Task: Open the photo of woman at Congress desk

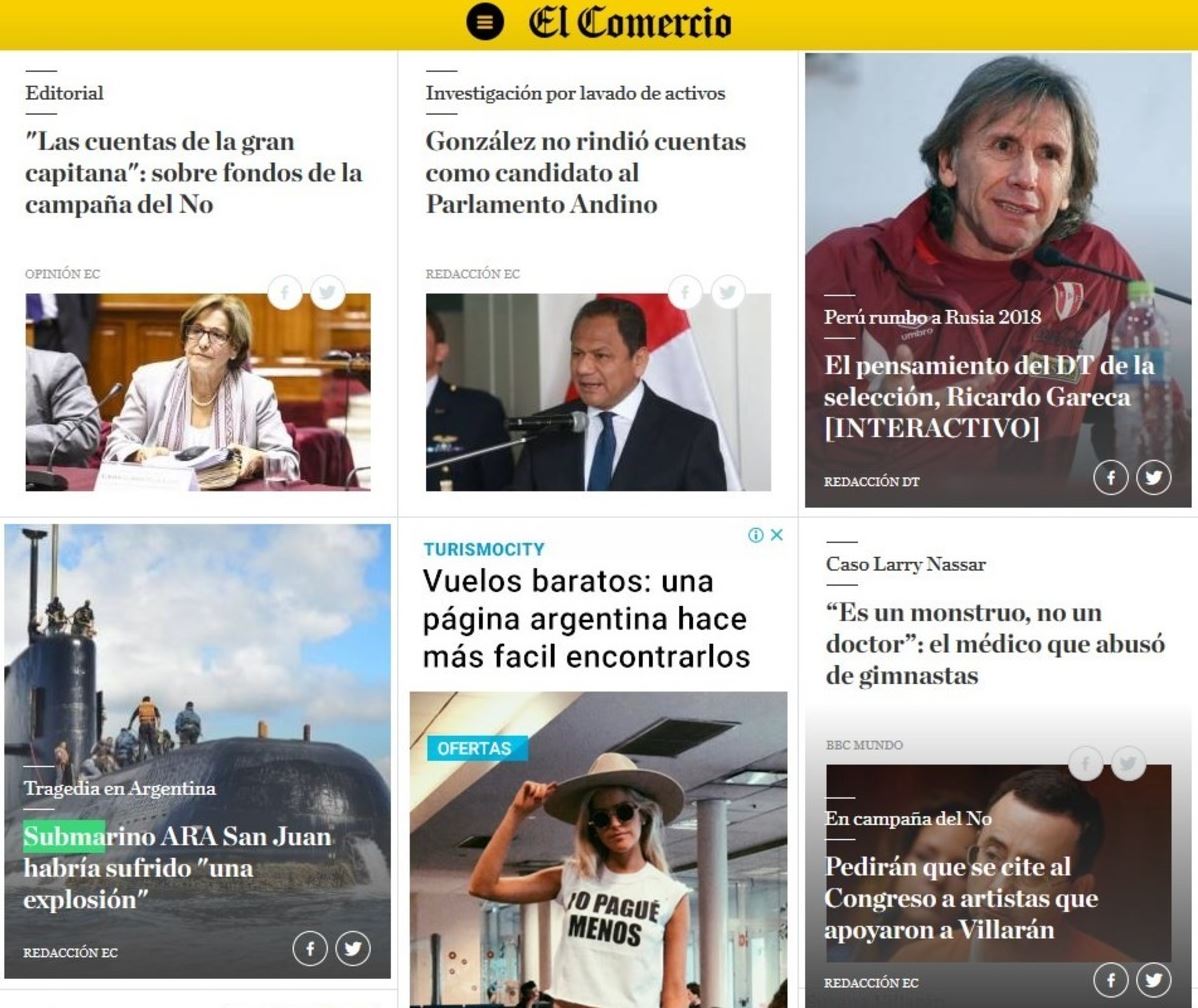Action: coord(198,392)
